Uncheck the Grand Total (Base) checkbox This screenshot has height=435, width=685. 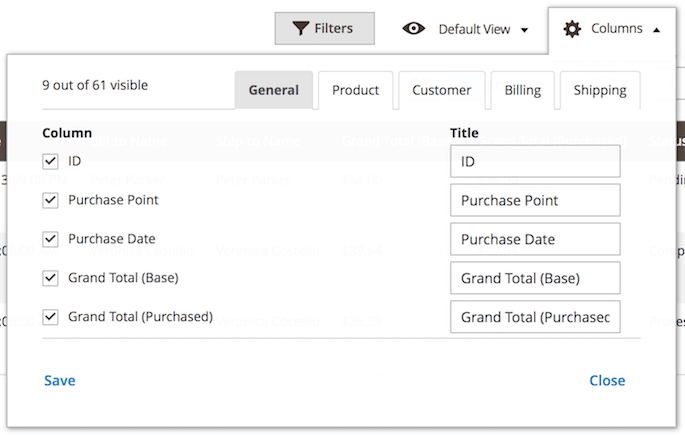coord(51,278)
